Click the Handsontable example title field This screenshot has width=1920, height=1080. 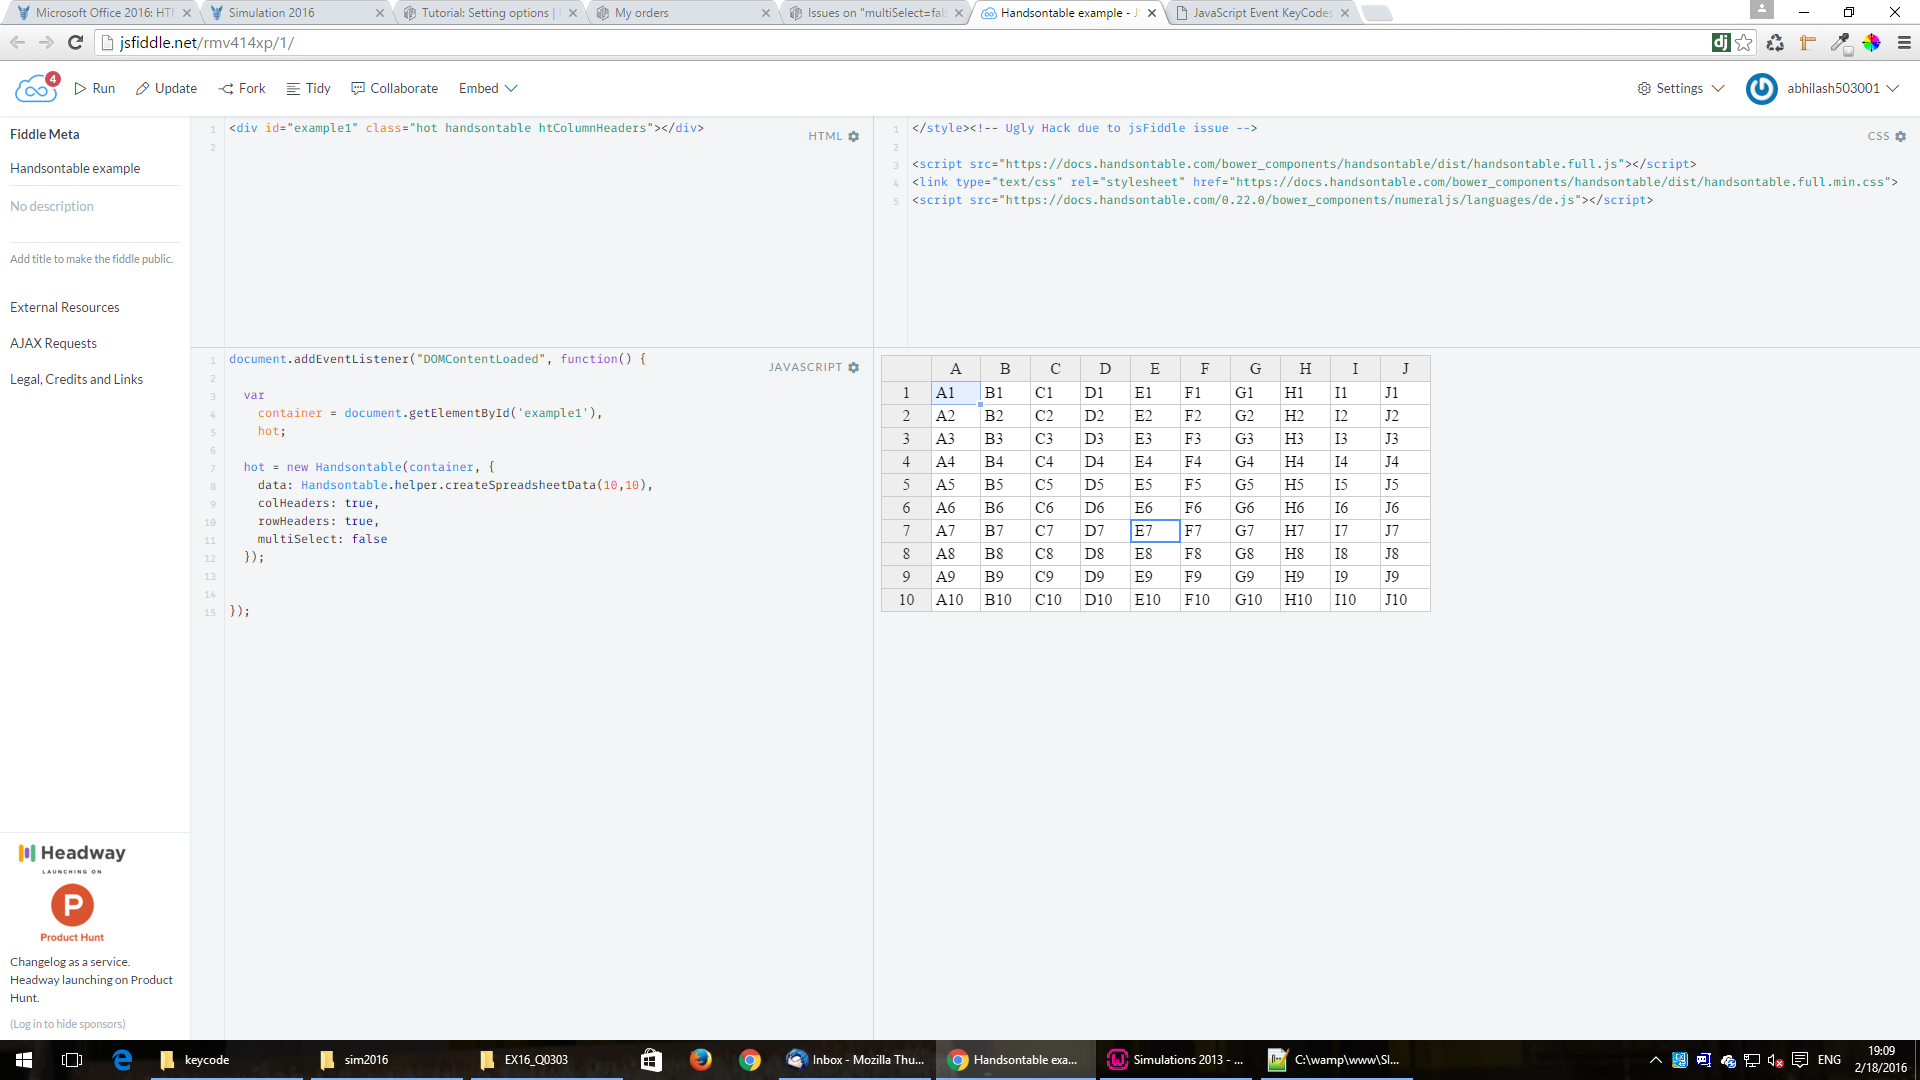[94, 168]
